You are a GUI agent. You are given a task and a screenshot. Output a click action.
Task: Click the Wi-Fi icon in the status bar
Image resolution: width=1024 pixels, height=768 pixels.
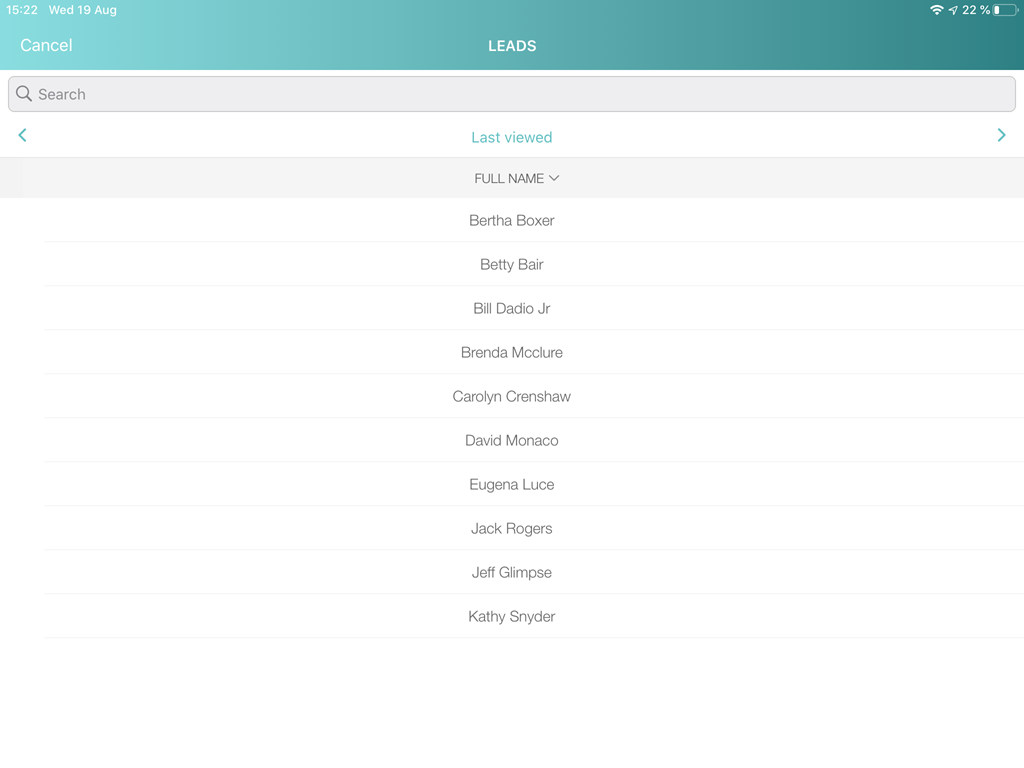[x=938, y=10]
